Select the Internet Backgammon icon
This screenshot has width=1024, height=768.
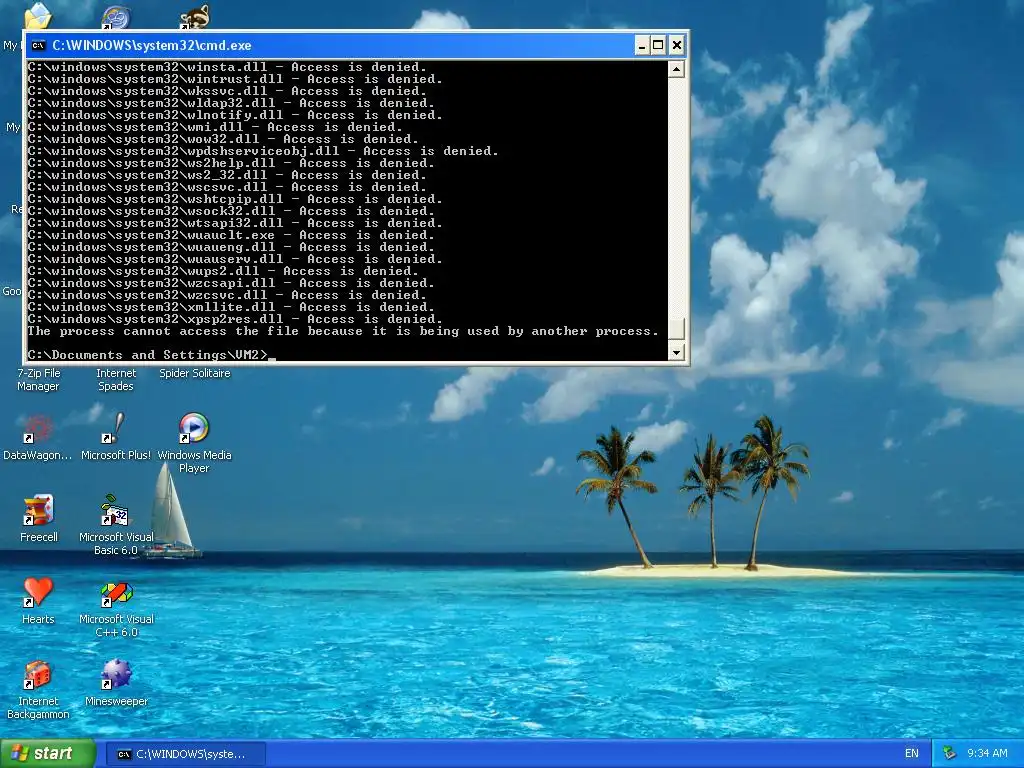click(x=38, y=690)
